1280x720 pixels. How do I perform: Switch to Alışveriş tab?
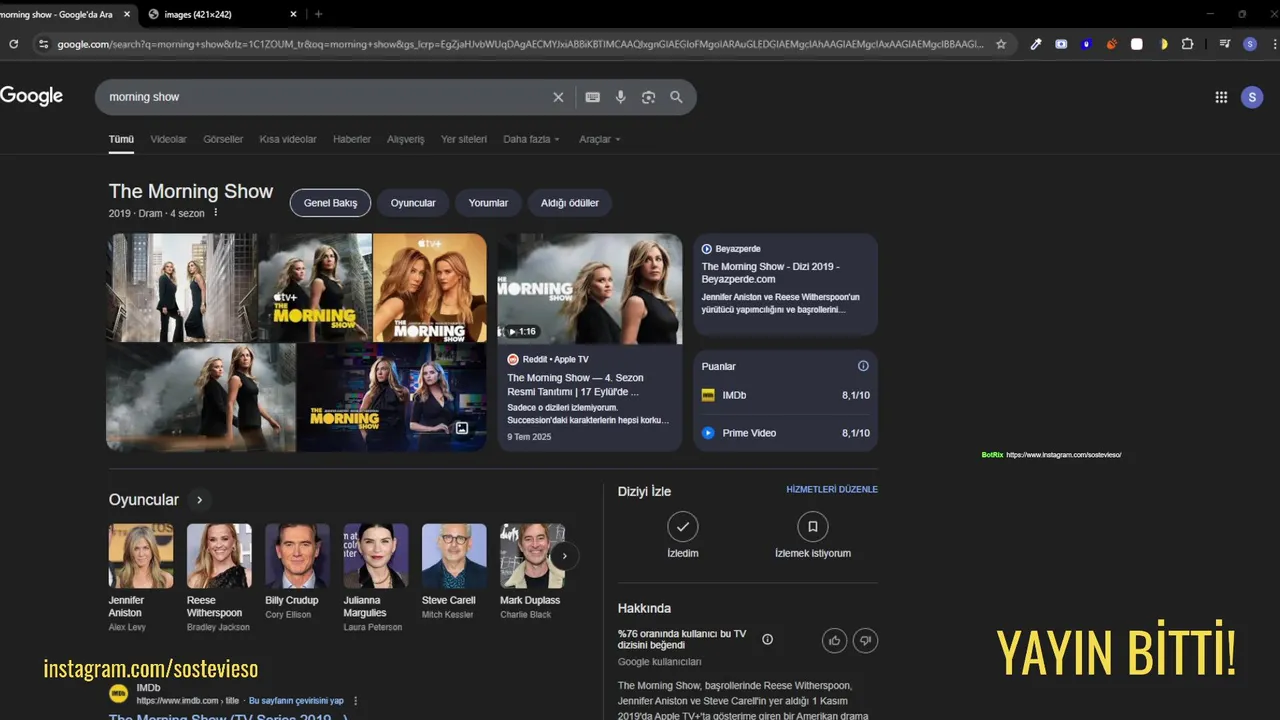[x=406, y=139]
